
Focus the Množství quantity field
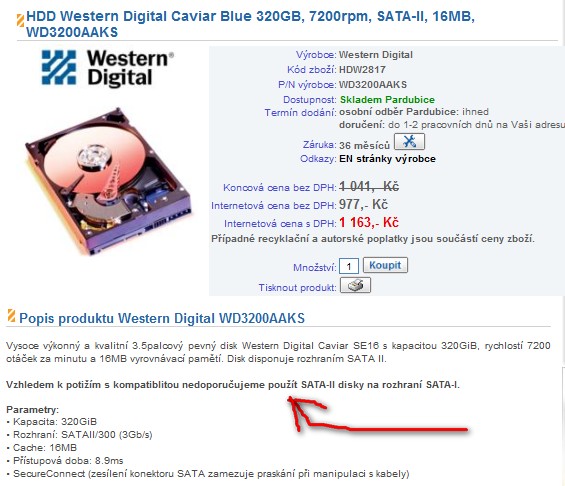coord(348,266)
